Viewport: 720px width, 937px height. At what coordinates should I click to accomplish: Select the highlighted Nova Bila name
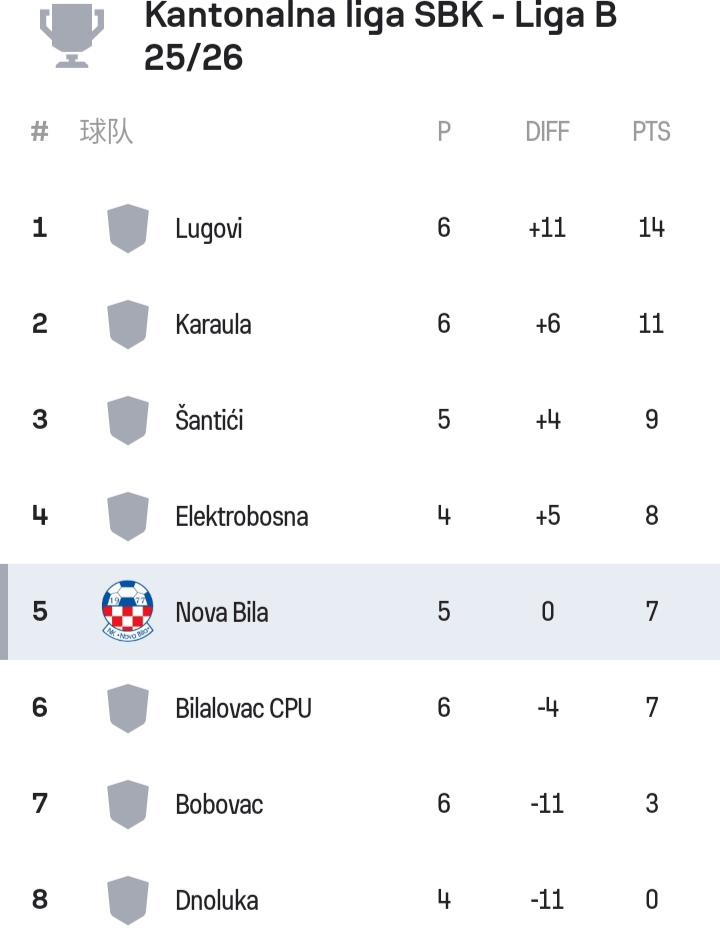tap(221, 612)
